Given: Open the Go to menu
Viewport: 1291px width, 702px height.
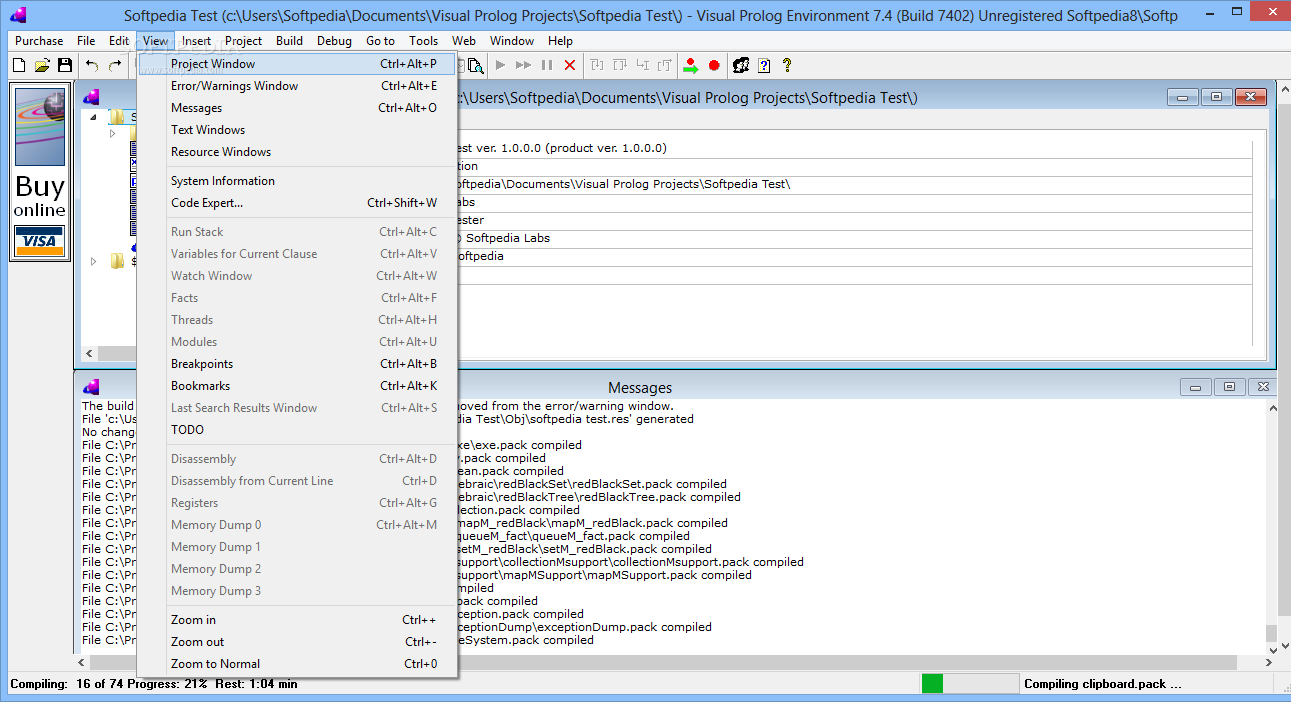Looking at the screenshot, I should [x=380, y=41].
